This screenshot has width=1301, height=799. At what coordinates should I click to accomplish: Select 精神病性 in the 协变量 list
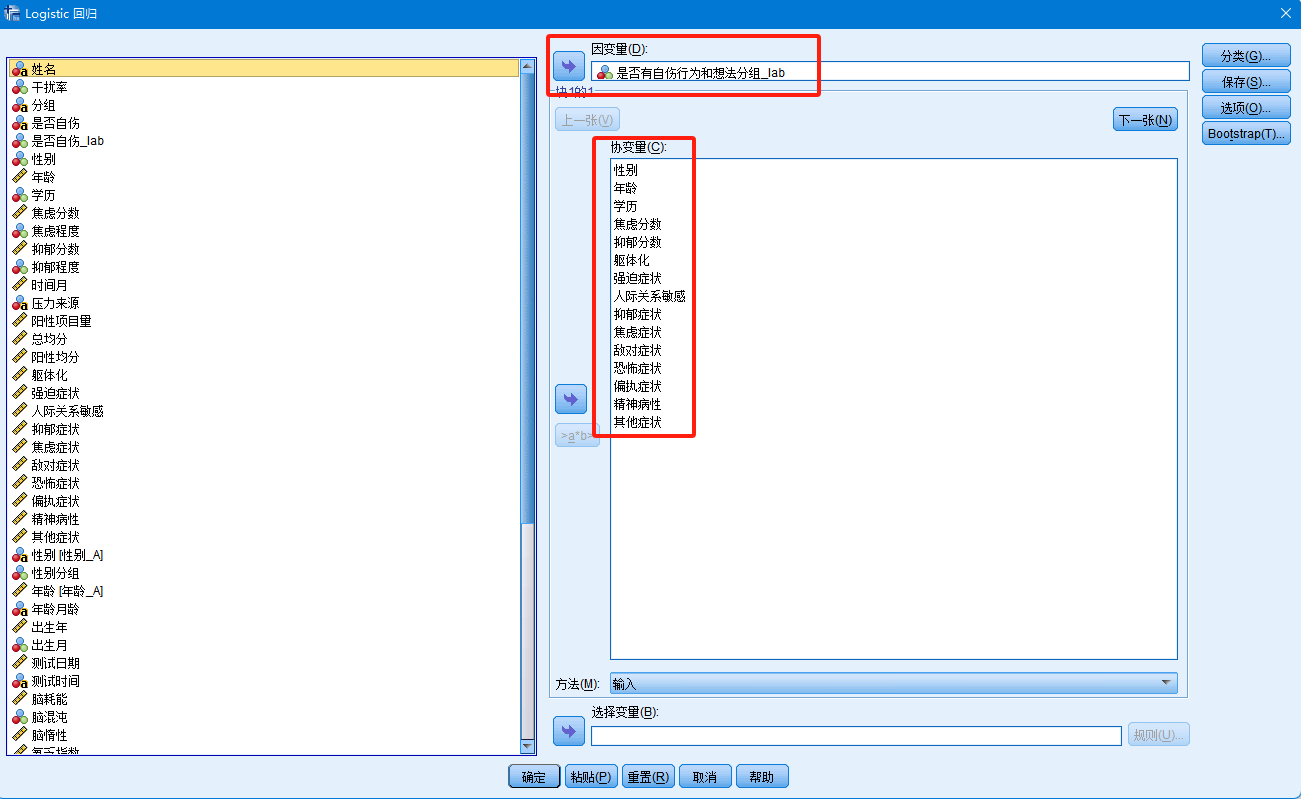coord(638,404)
